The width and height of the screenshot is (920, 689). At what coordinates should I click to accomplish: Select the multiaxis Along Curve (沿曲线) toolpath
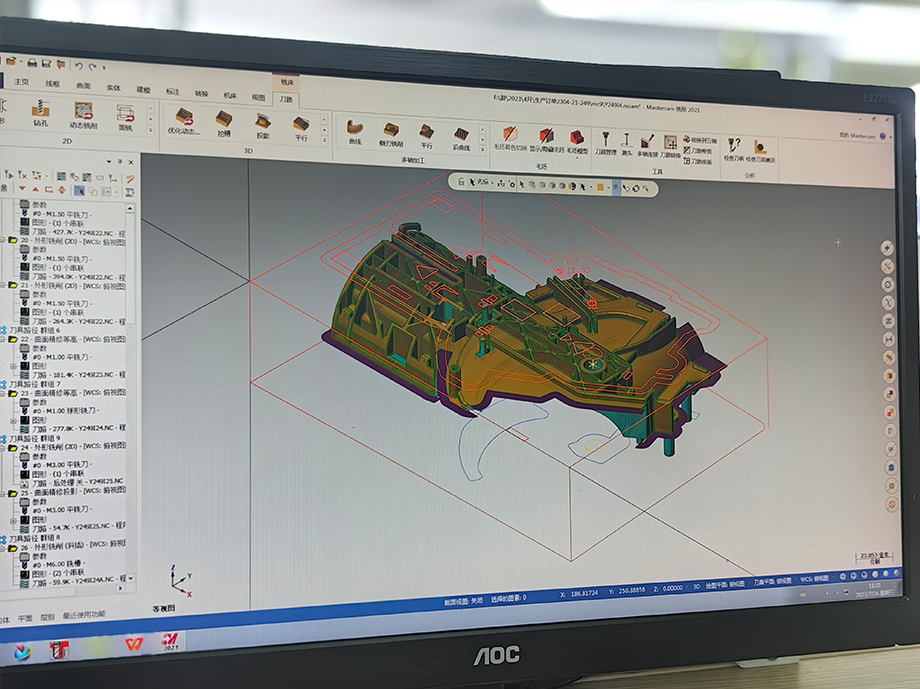coord(461,139)
